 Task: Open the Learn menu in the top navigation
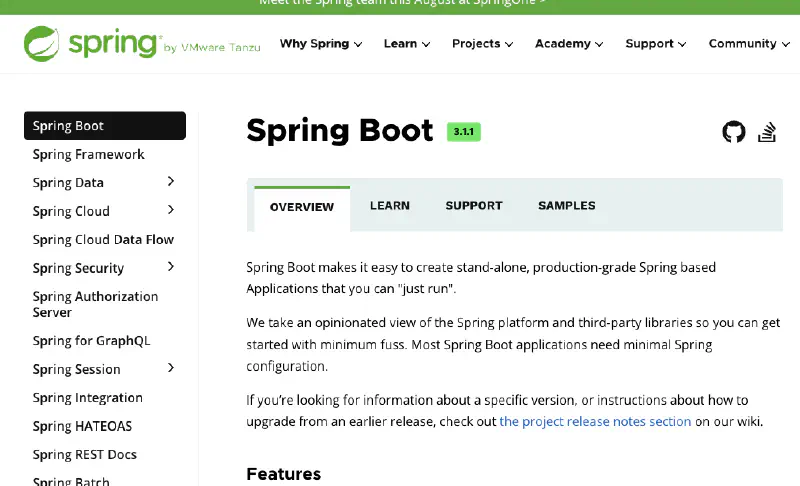pyautogui.click(x=407, y=44)
